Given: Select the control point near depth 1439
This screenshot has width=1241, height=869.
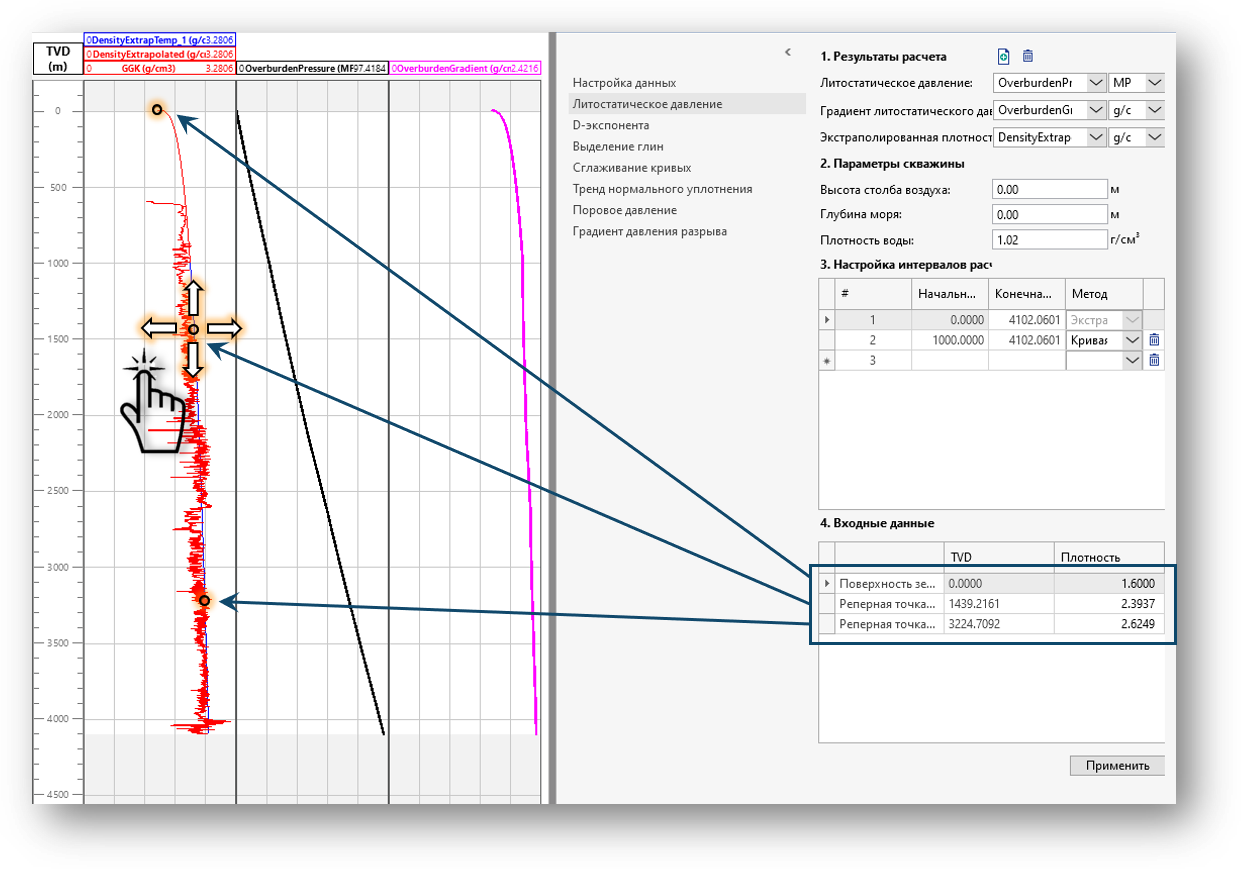Looking at the screenshot, I should (193, 329).
